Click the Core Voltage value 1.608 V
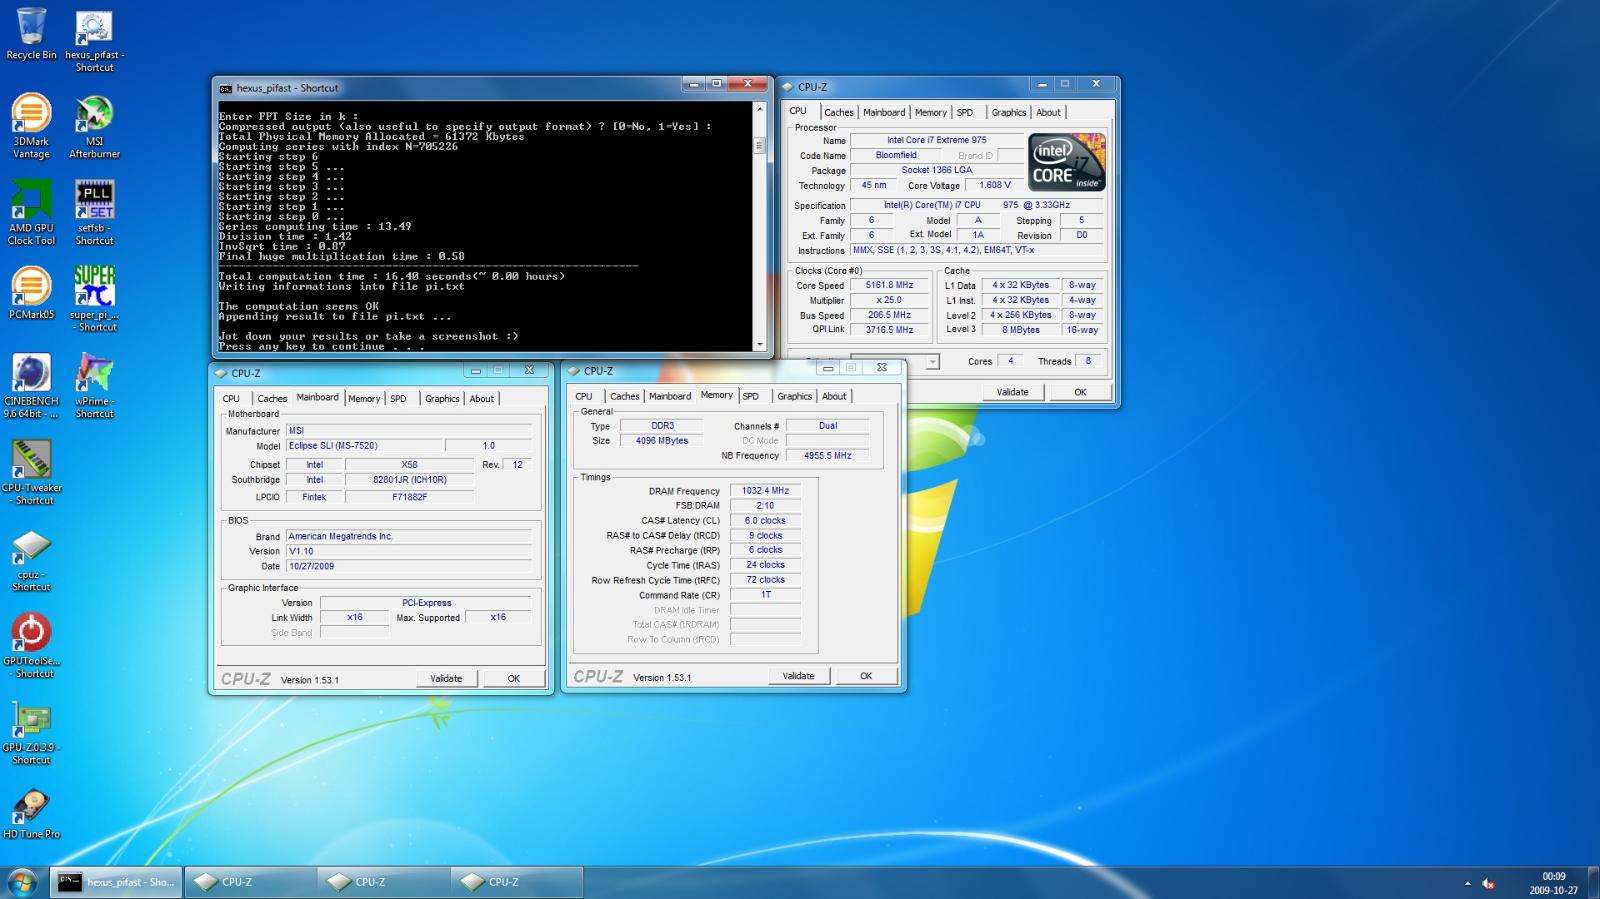 994,185
